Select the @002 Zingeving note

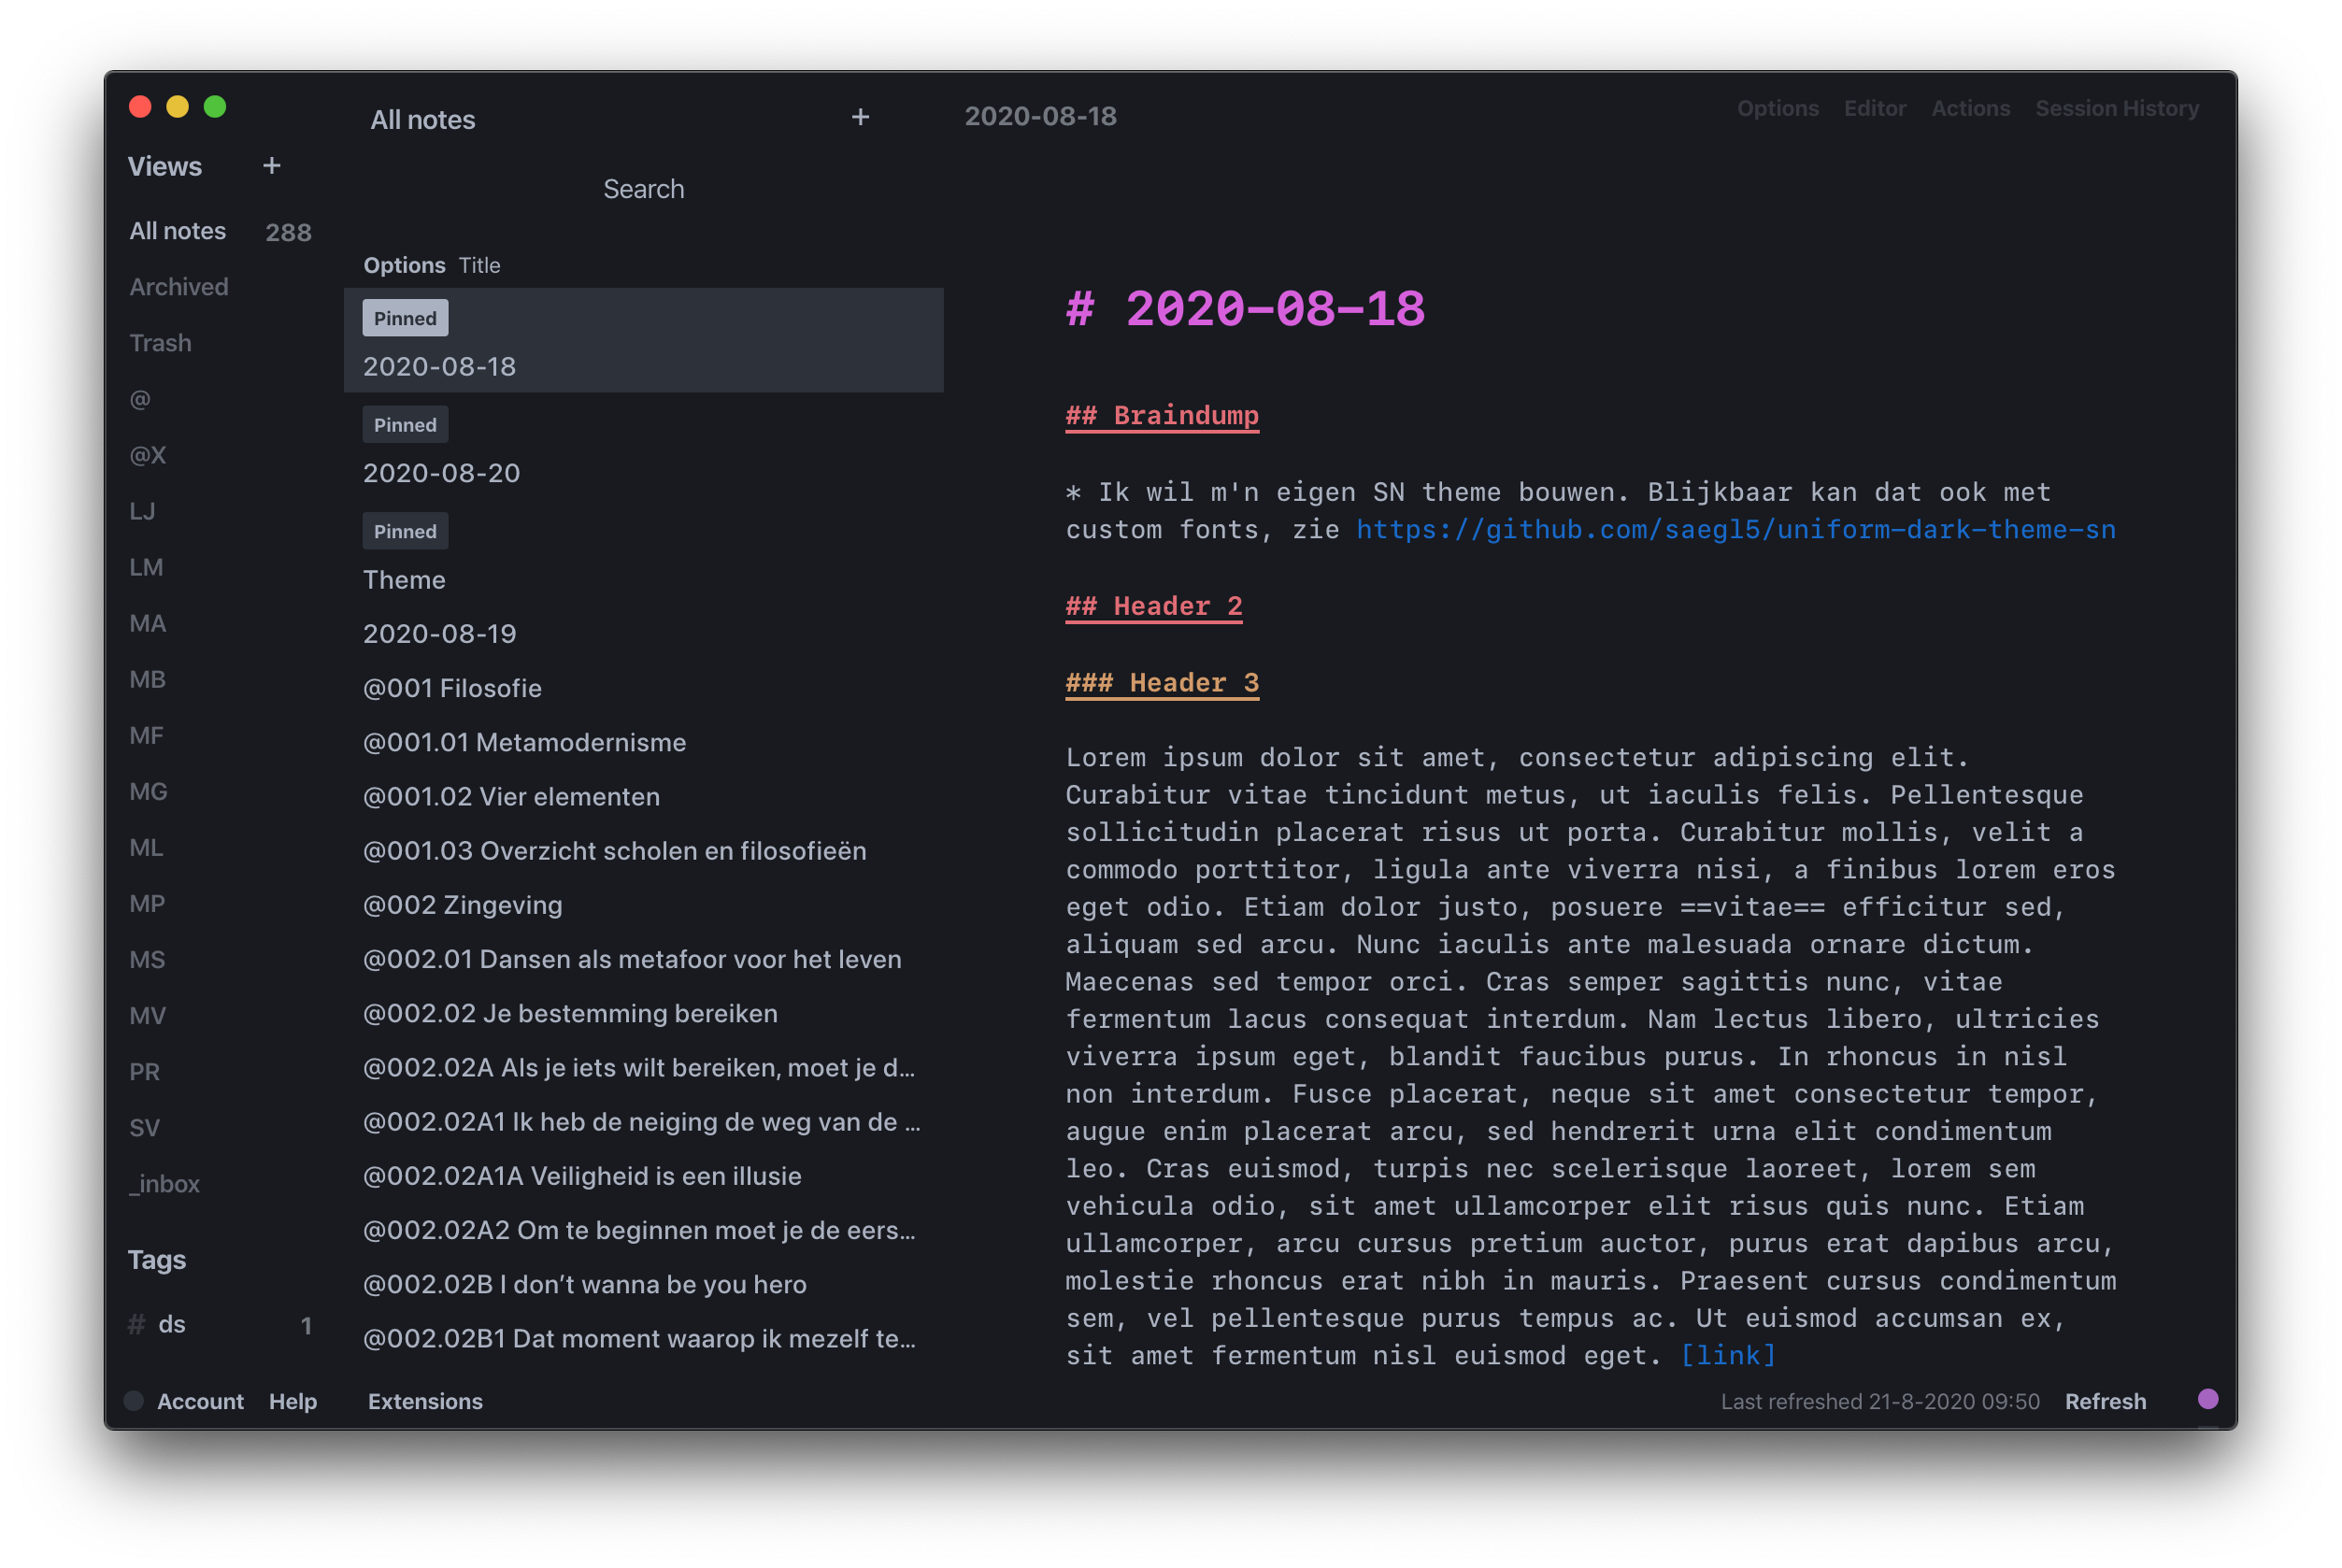[x=462, y=905]
